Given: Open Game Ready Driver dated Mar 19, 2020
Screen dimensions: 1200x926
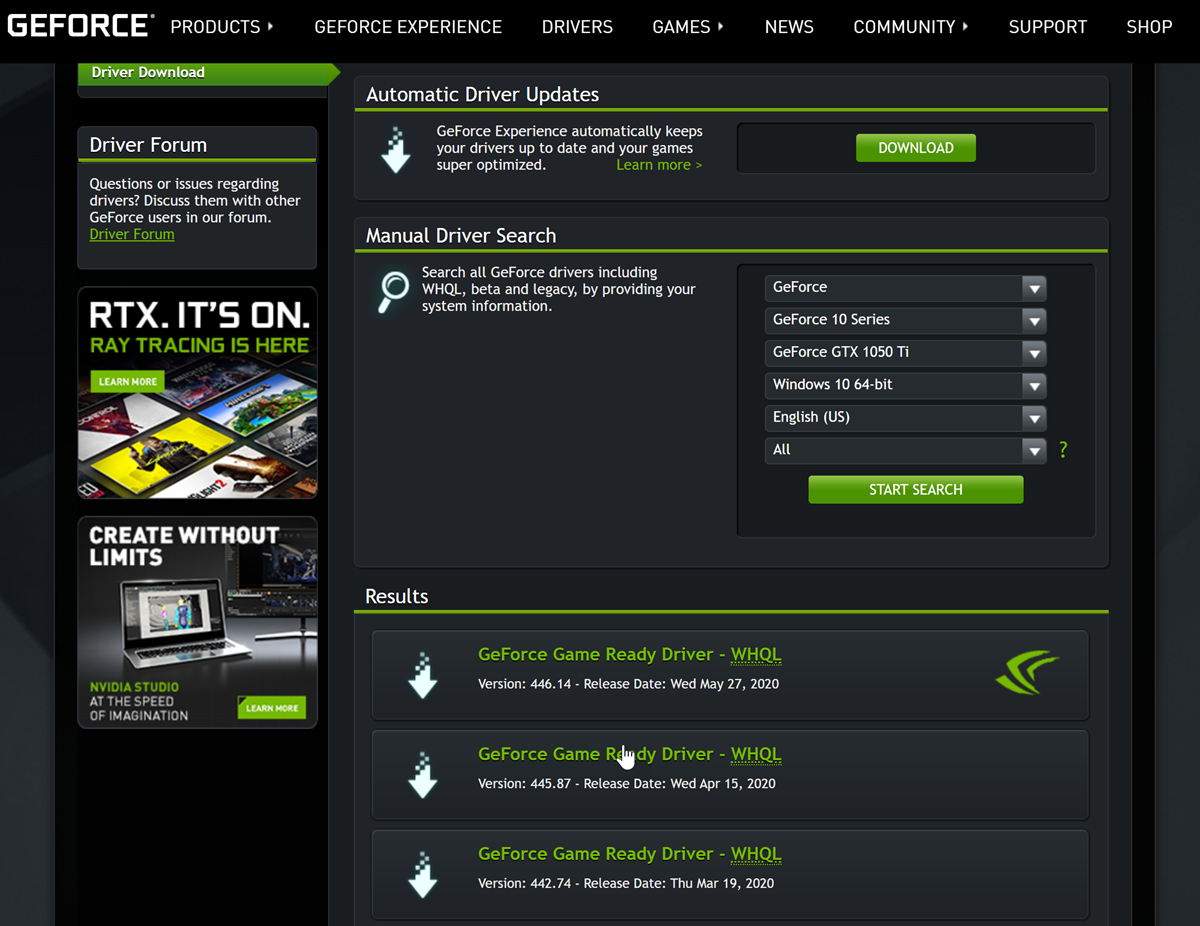Looking at the screenshot, I should tap(629, 855).
